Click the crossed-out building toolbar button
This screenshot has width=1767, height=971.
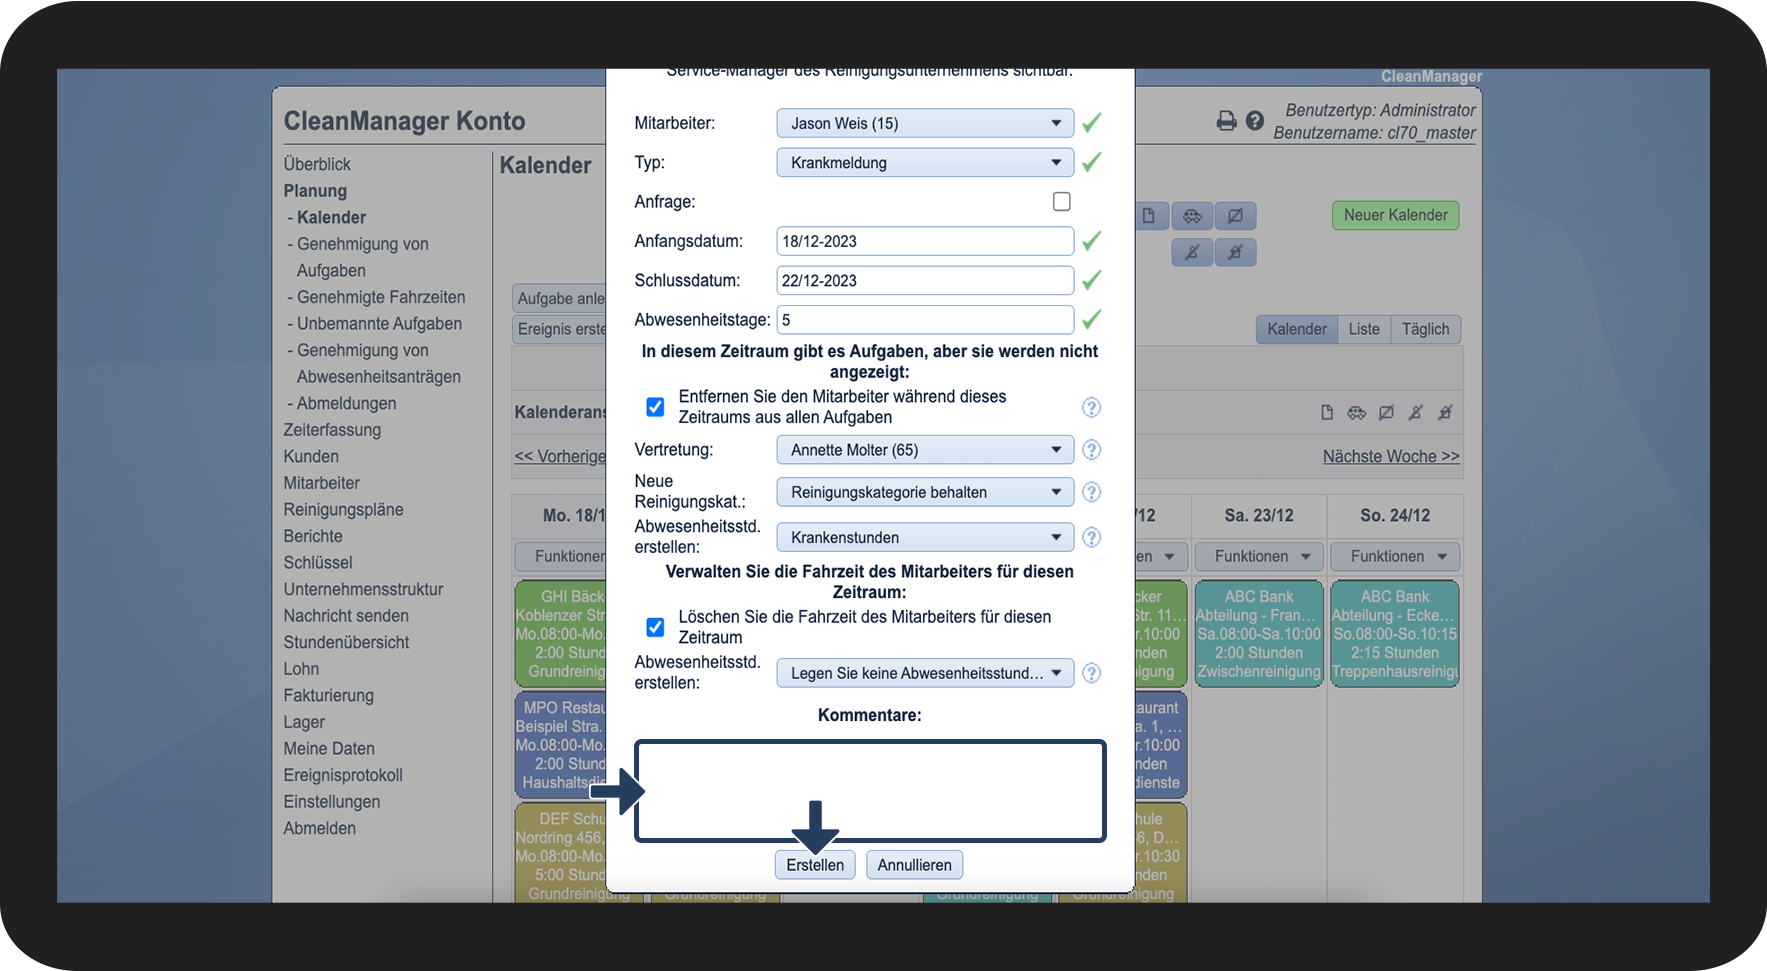(x=1236, y=253)
